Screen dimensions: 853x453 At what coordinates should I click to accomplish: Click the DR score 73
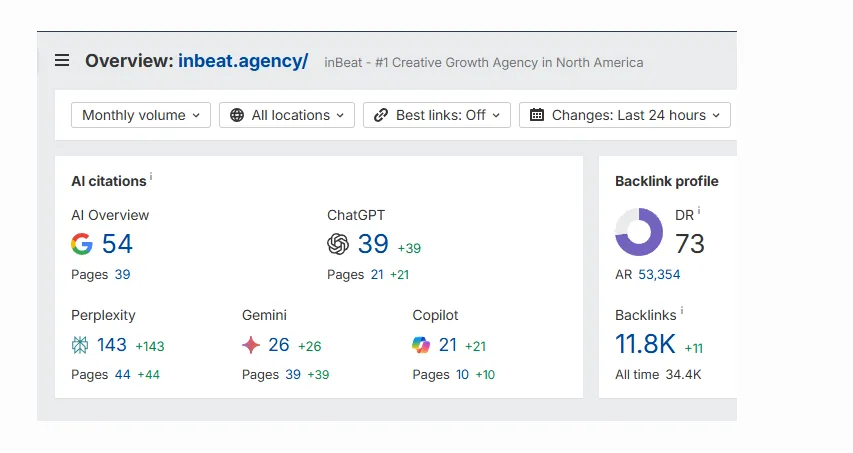[x=690, y=244]
